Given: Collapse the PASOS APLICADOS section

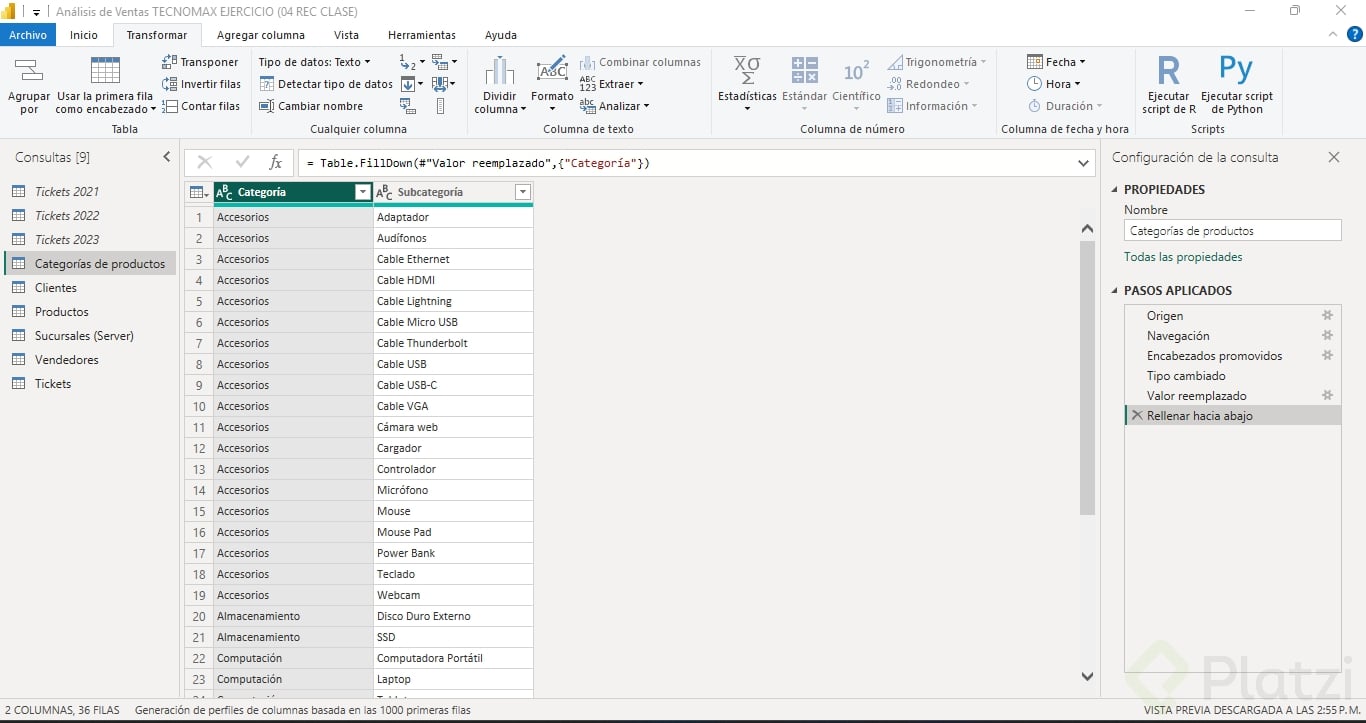Looking at the screenshot, I should point(1116,291).
